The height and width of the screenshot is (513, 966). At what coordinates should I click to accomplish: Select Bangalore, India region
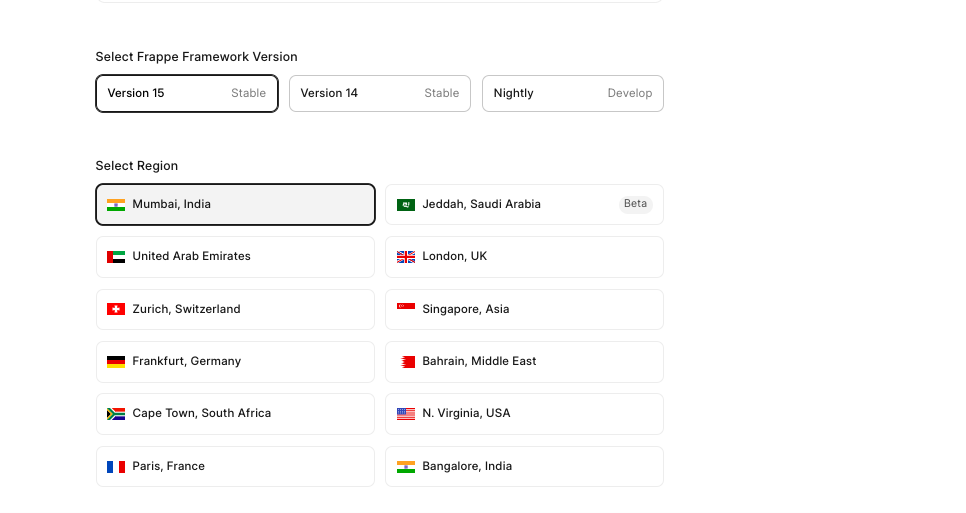pos(524,466)
